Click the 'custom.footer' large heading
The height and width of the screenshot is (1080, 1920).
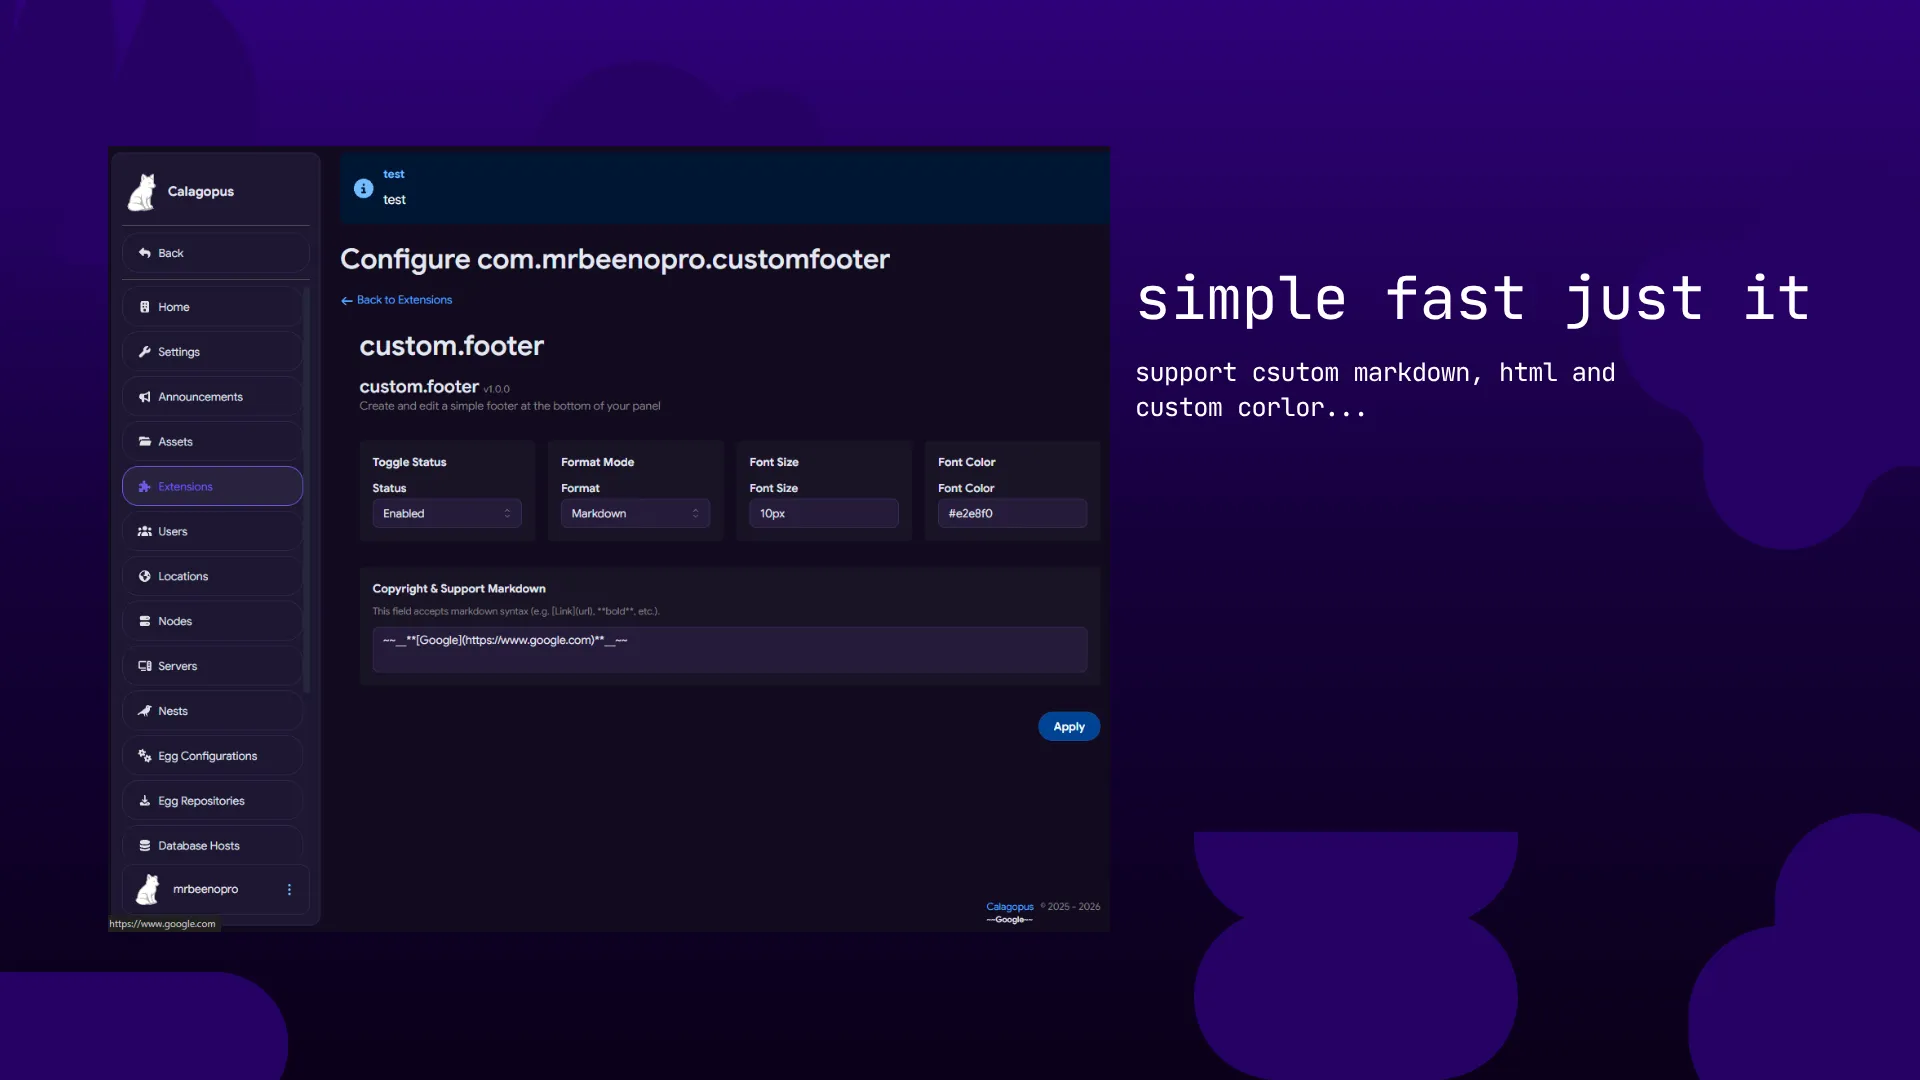(452, 346)
